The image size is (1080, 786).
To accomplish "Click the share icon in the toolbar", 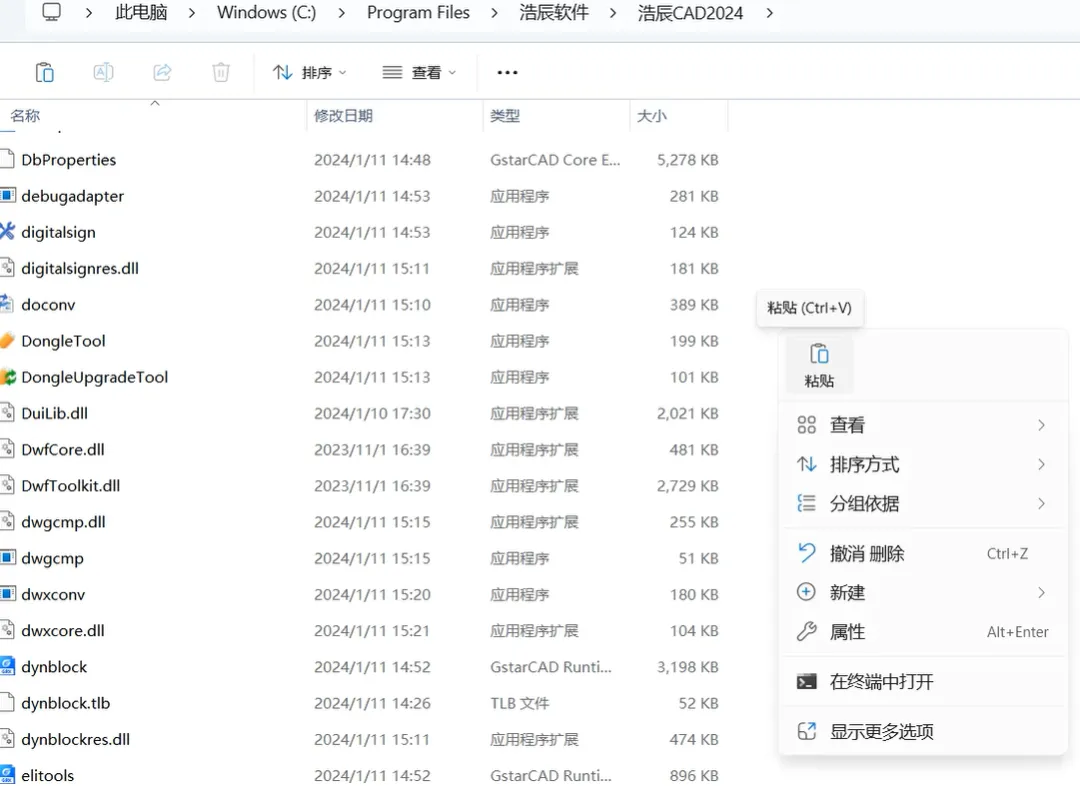I will coord(163,72).
